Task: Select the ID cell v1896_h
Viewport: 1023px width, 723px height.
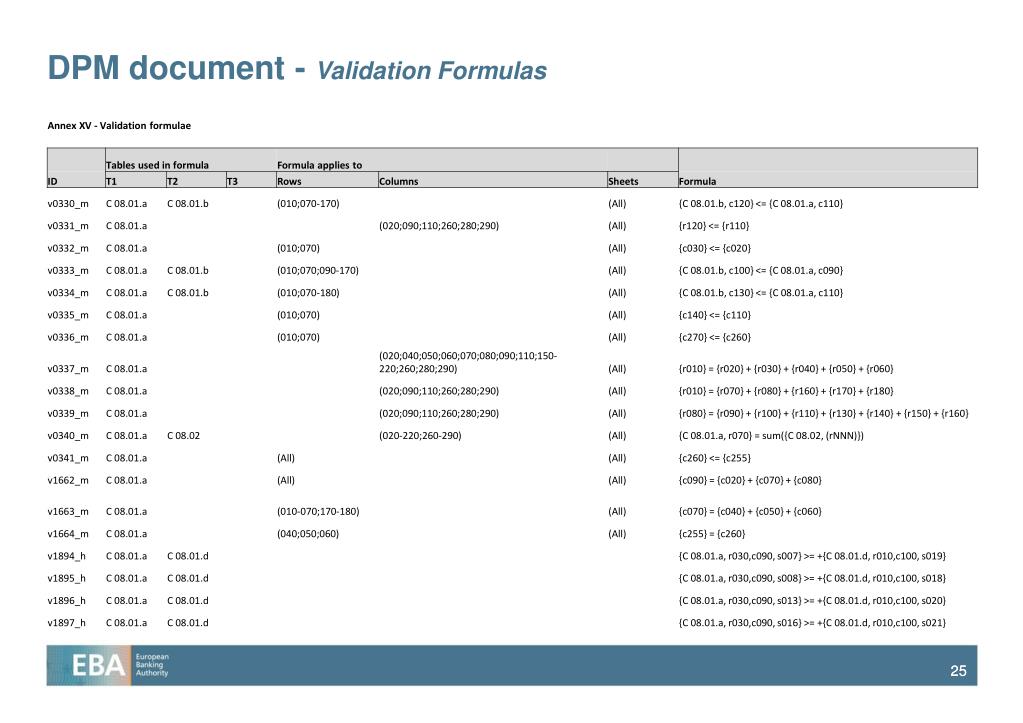Action: [x=67, y=600]
